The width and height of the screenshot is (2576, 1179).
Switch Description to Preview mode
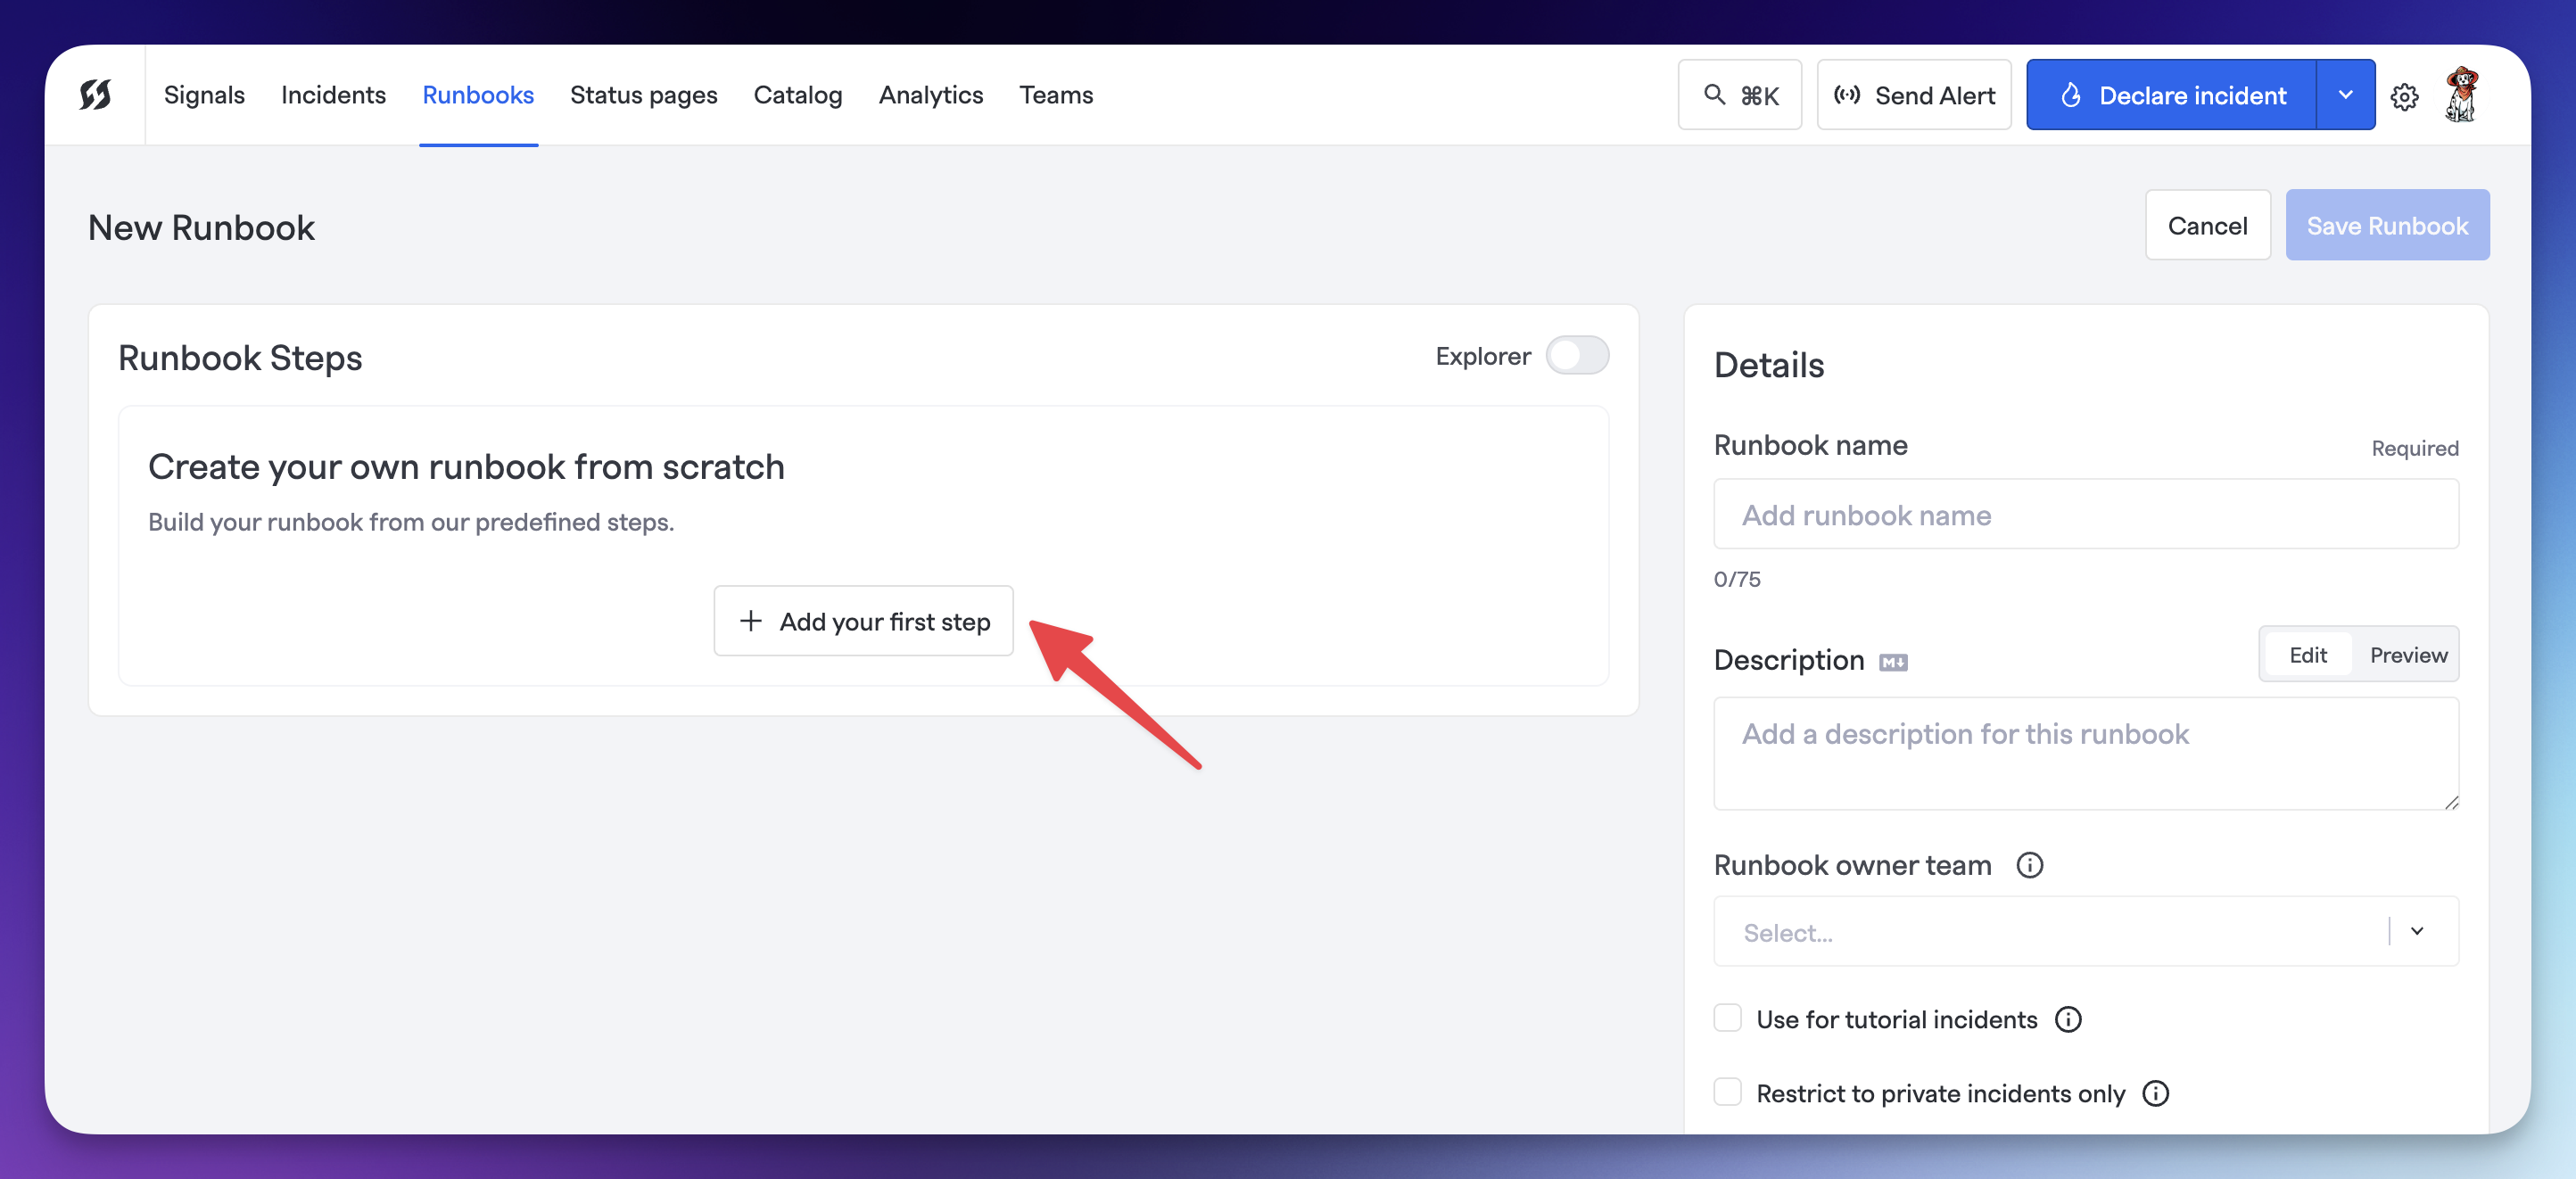tap(2408, 654)
